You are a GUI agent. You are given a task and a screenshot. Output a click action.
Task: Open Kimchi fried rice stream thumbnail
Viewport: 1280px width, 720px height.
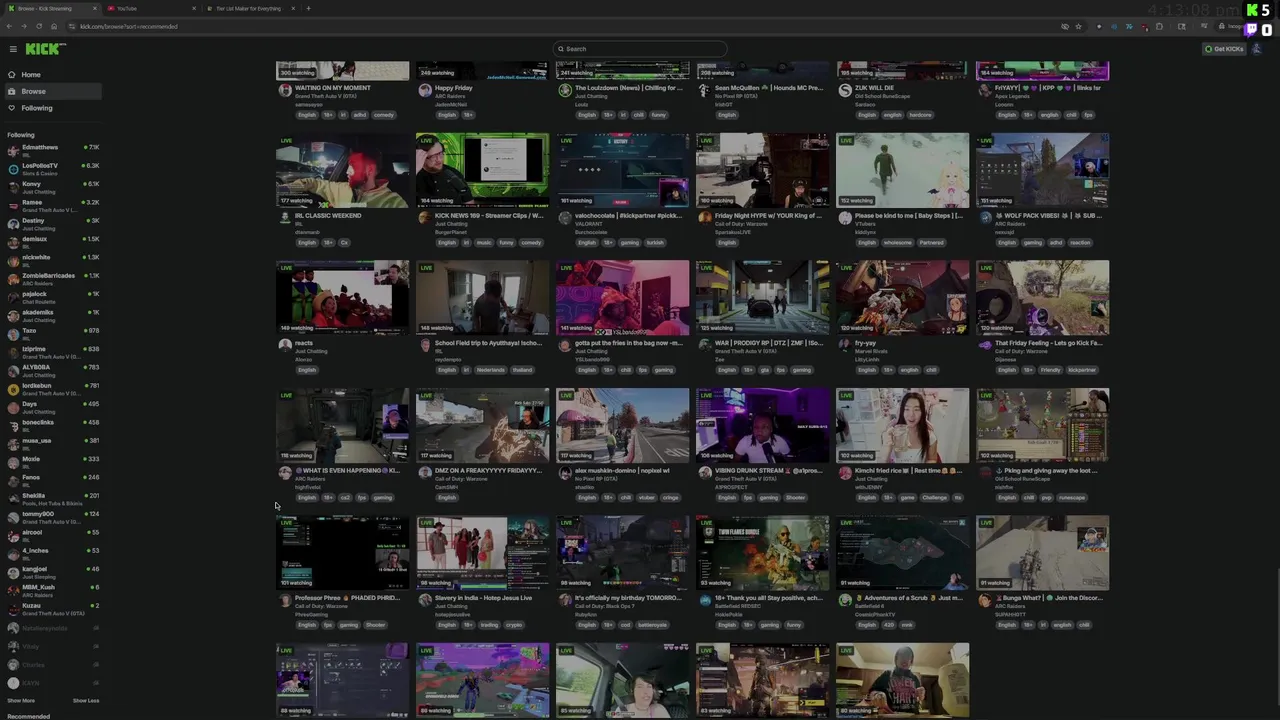(903, 426)
